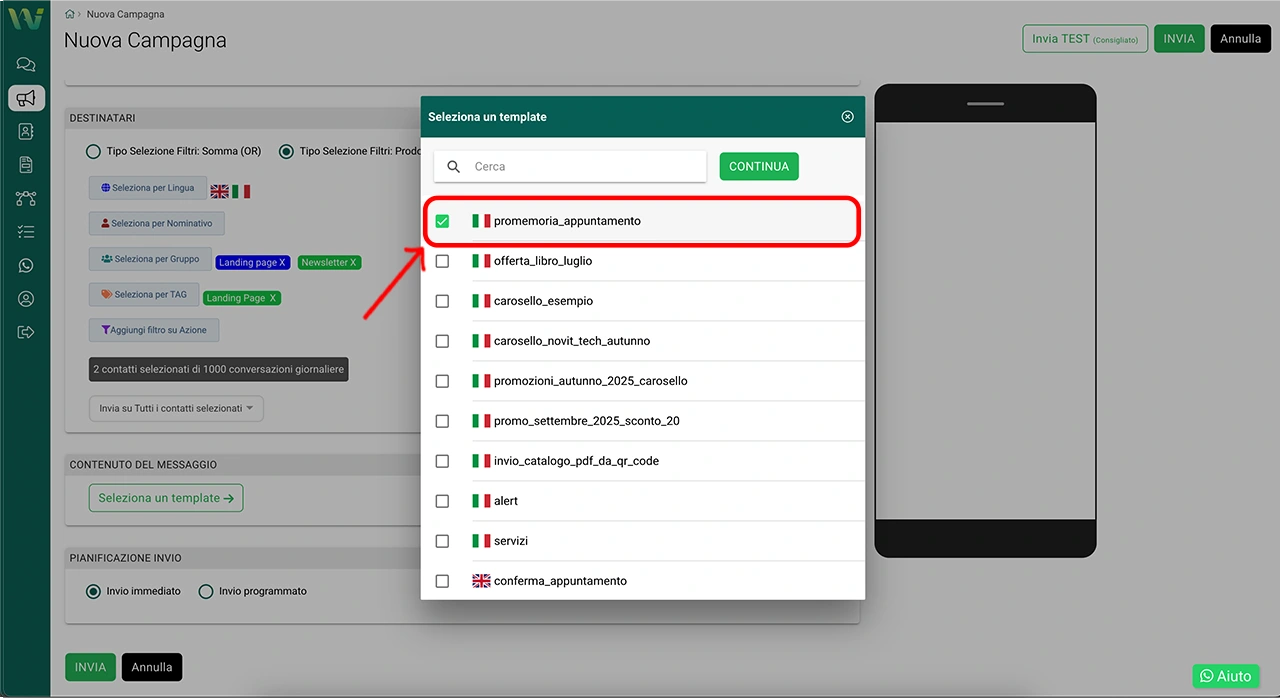
Task: Check the conferma_appuntamento template checkbox
Action: [442, 581]
